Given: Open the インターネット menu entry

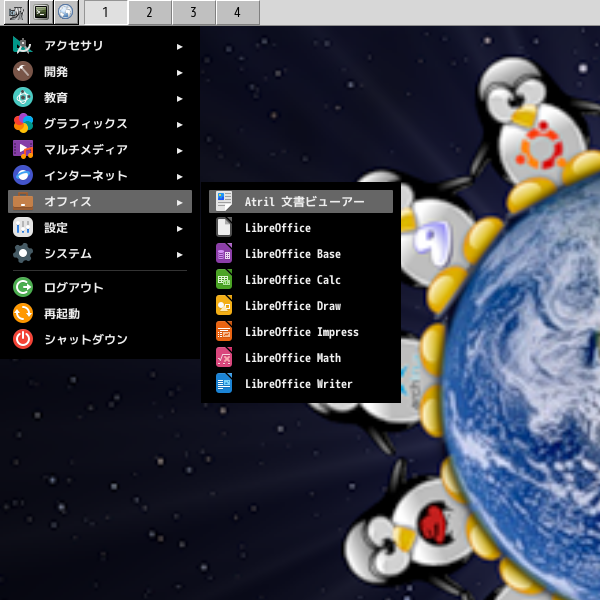Looking at the screenshot, I should tap(100, 176).
